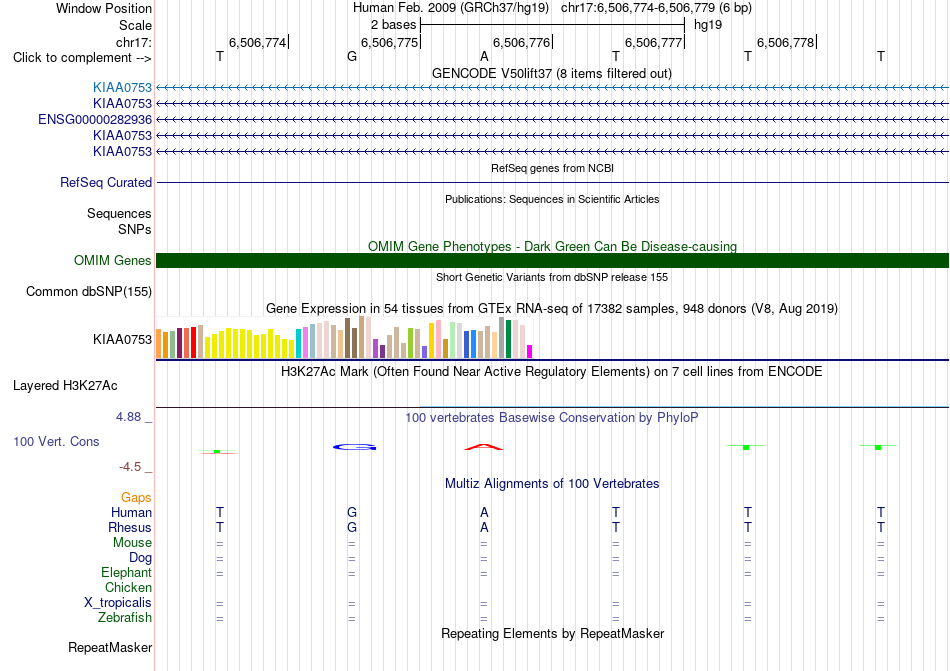Click the GTEx tissue expression bar chart
Image resolution: width=950 pixels, height=671 pixels.
pos(344,337)
